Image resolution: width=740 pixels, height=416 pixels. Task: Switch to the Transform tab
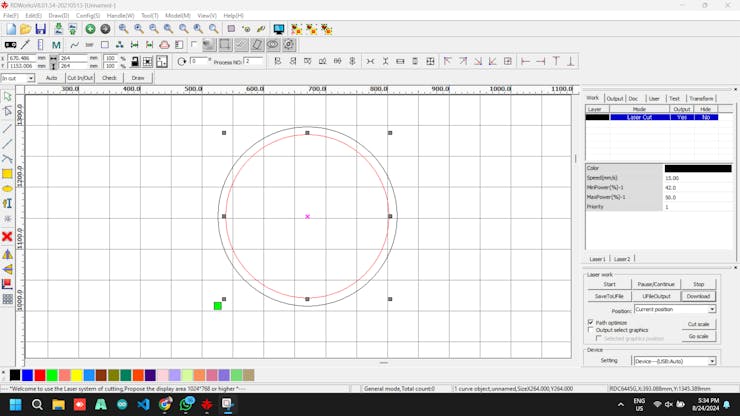tap(701, 98)
